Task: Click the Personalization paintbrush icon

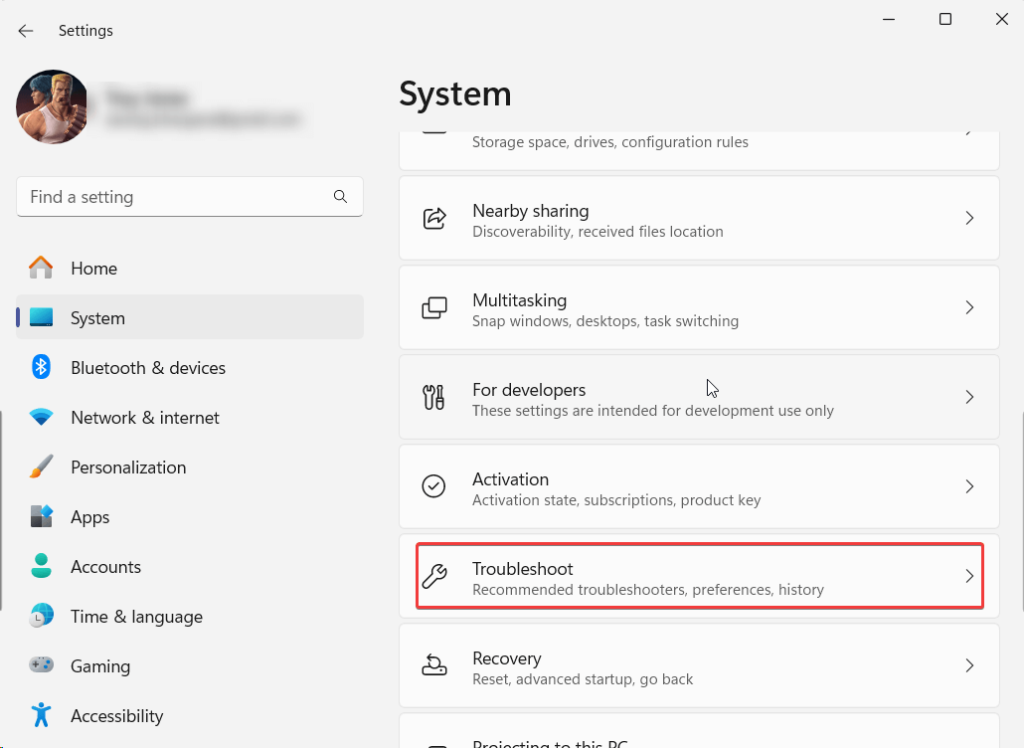Action: click(41, 467)
